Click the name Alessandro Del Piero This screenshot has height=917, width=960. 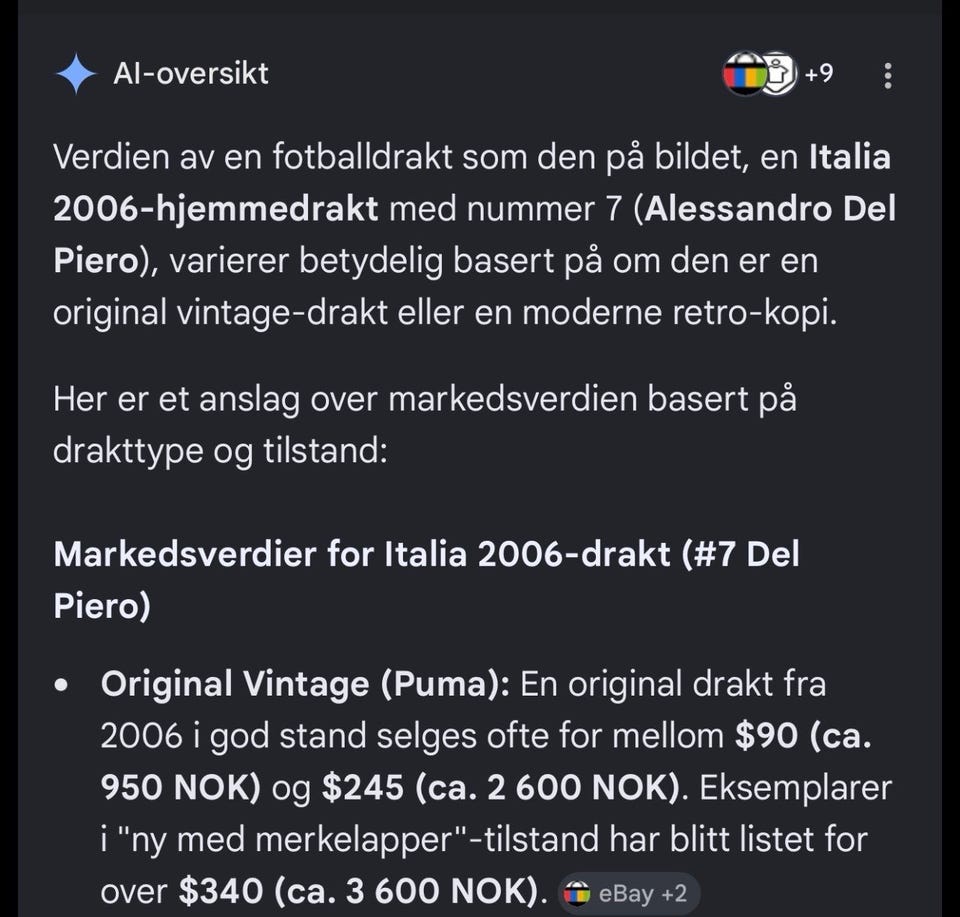[x=474, y=234]
